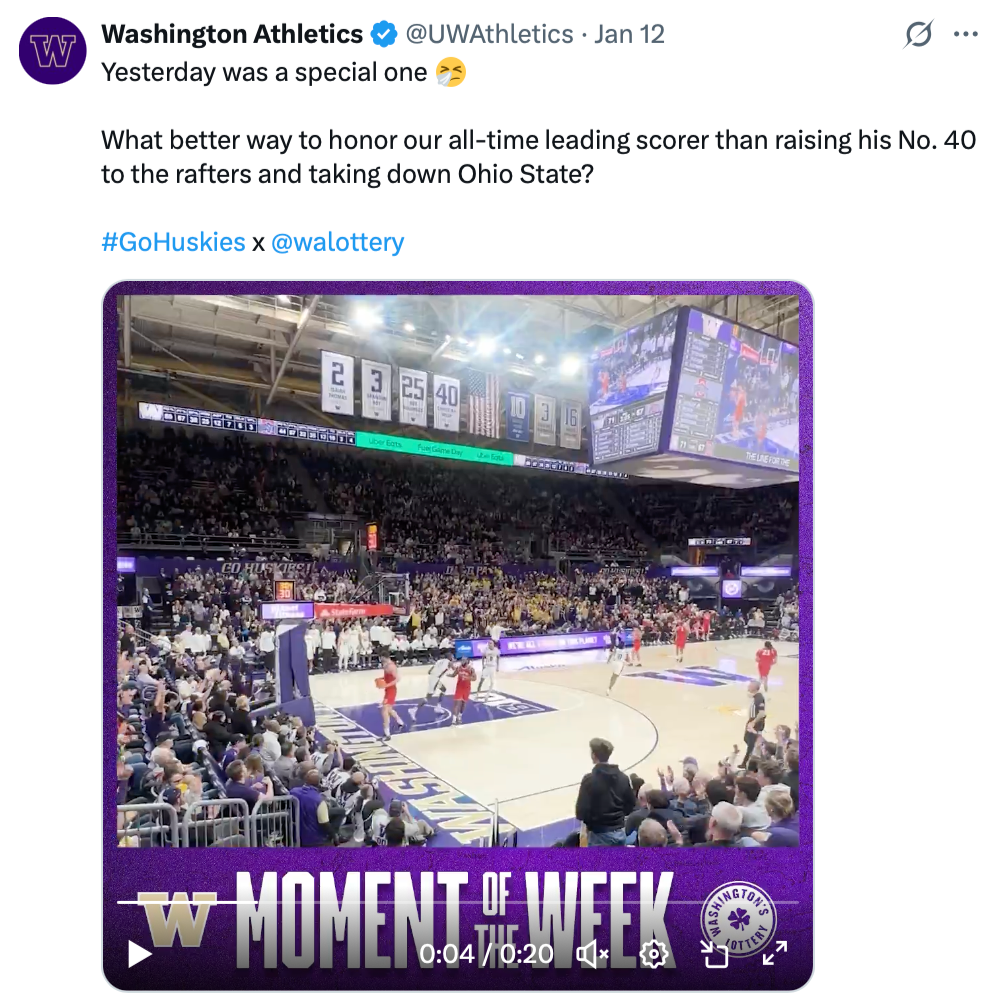The image size is (998, 1006).
Task: Open the Jan 12 tweet timestamp
Action: [629, 35]
